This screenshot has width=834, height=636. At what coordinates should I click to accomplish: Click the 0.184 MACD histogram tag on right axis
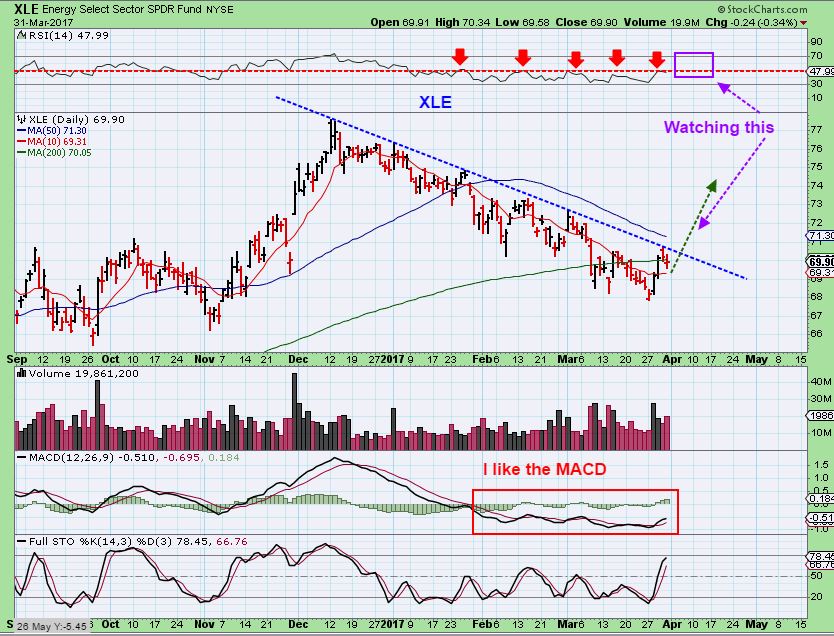(821, 498)
